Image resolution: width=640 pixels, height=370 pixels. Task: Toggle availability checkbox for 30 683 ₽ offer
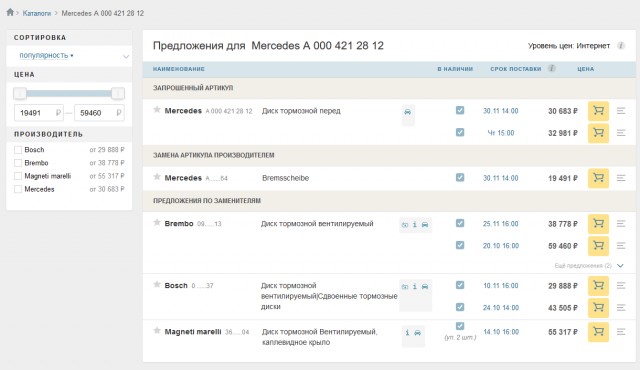pos(460,110)
